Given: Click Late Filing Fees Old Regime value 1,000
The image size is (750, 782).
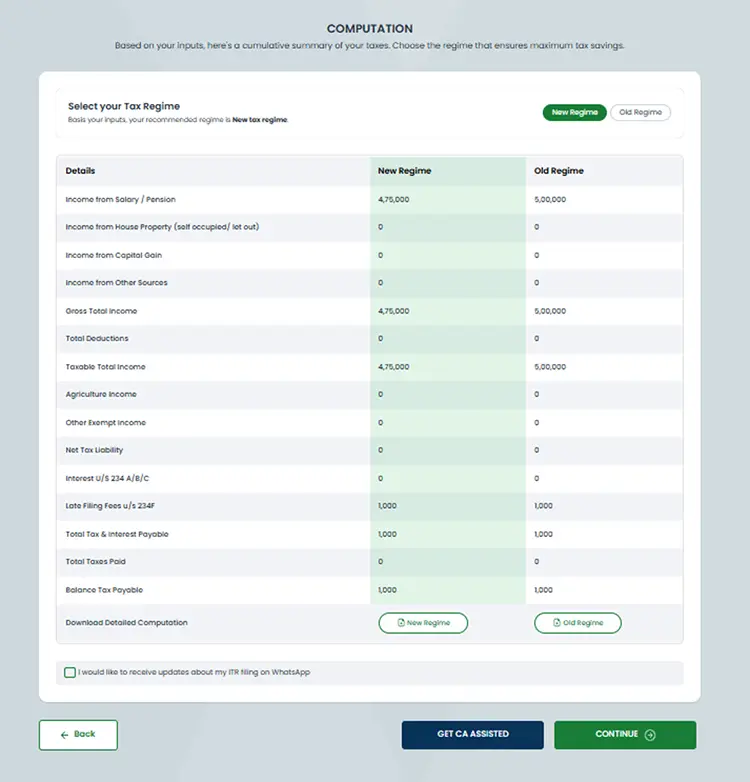Looking at the screenshot, I should point(544,506).
